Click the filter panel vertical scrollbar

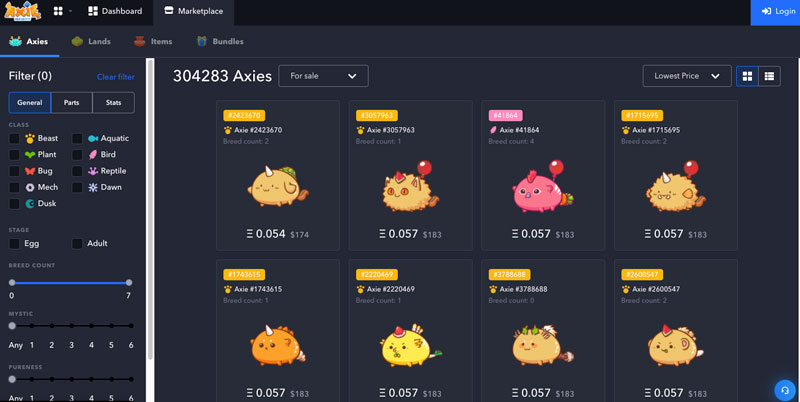coord(150,209)
